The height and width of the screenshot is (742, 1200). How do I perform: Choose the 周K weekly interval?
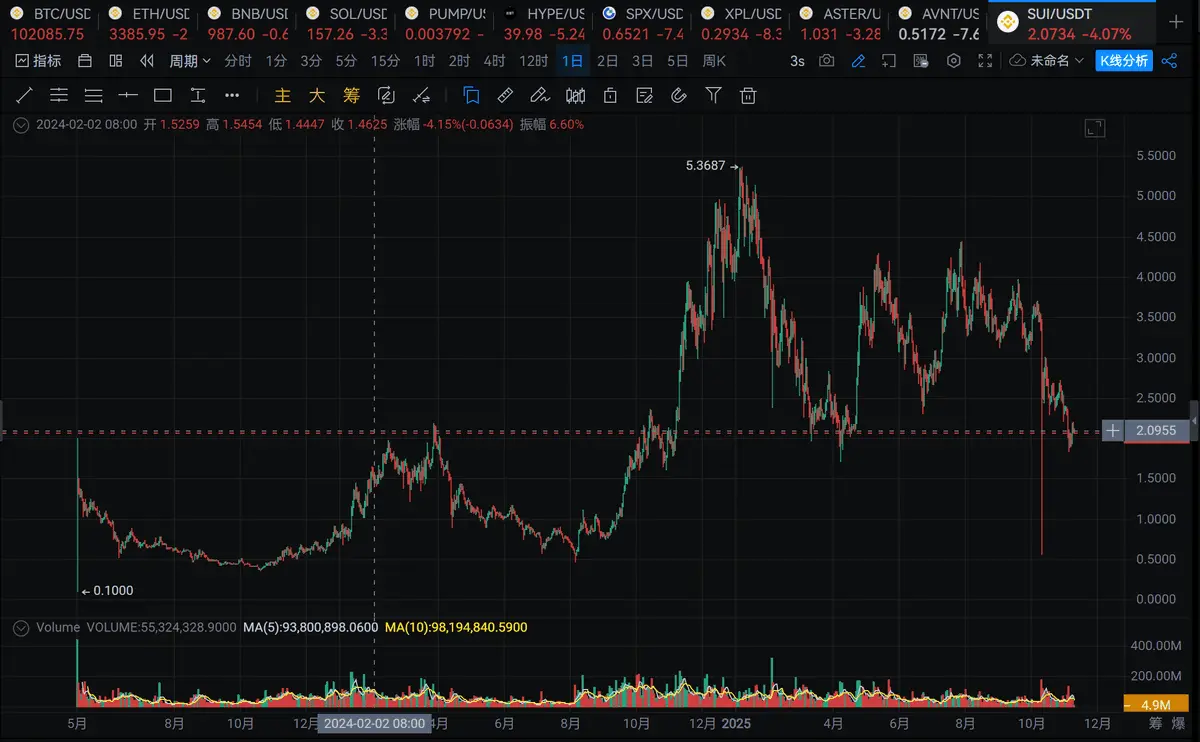click(x=714, y=61)
